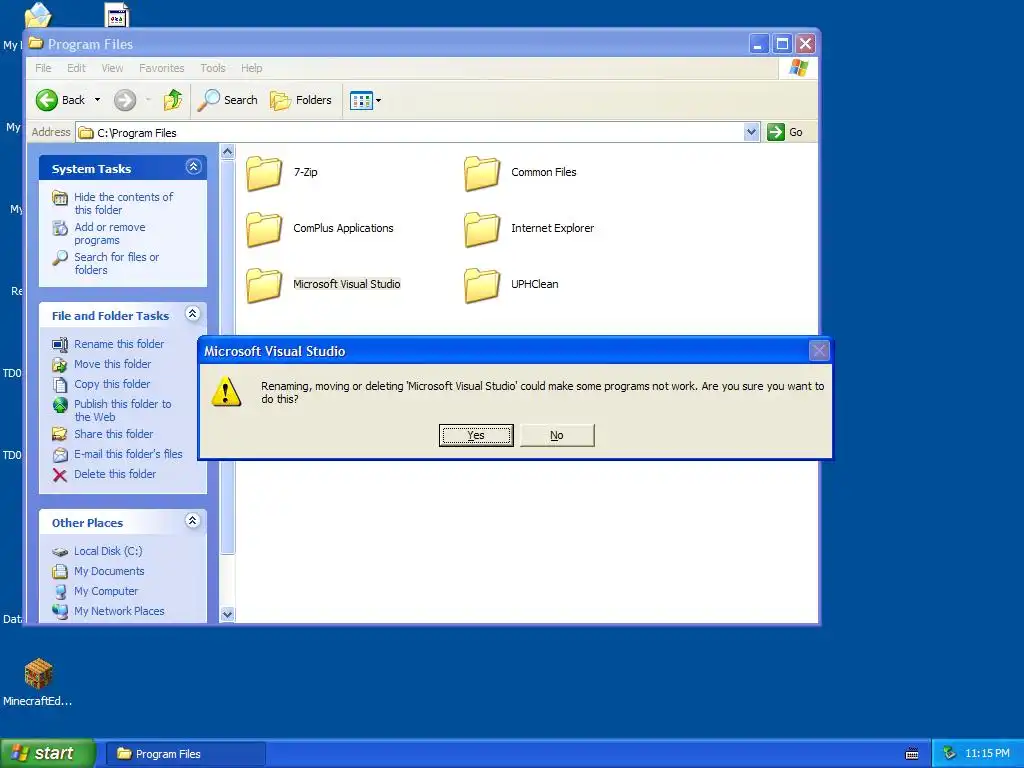Click the green Back arrow icon
The image size is (1024, 768).
point(47,100)
